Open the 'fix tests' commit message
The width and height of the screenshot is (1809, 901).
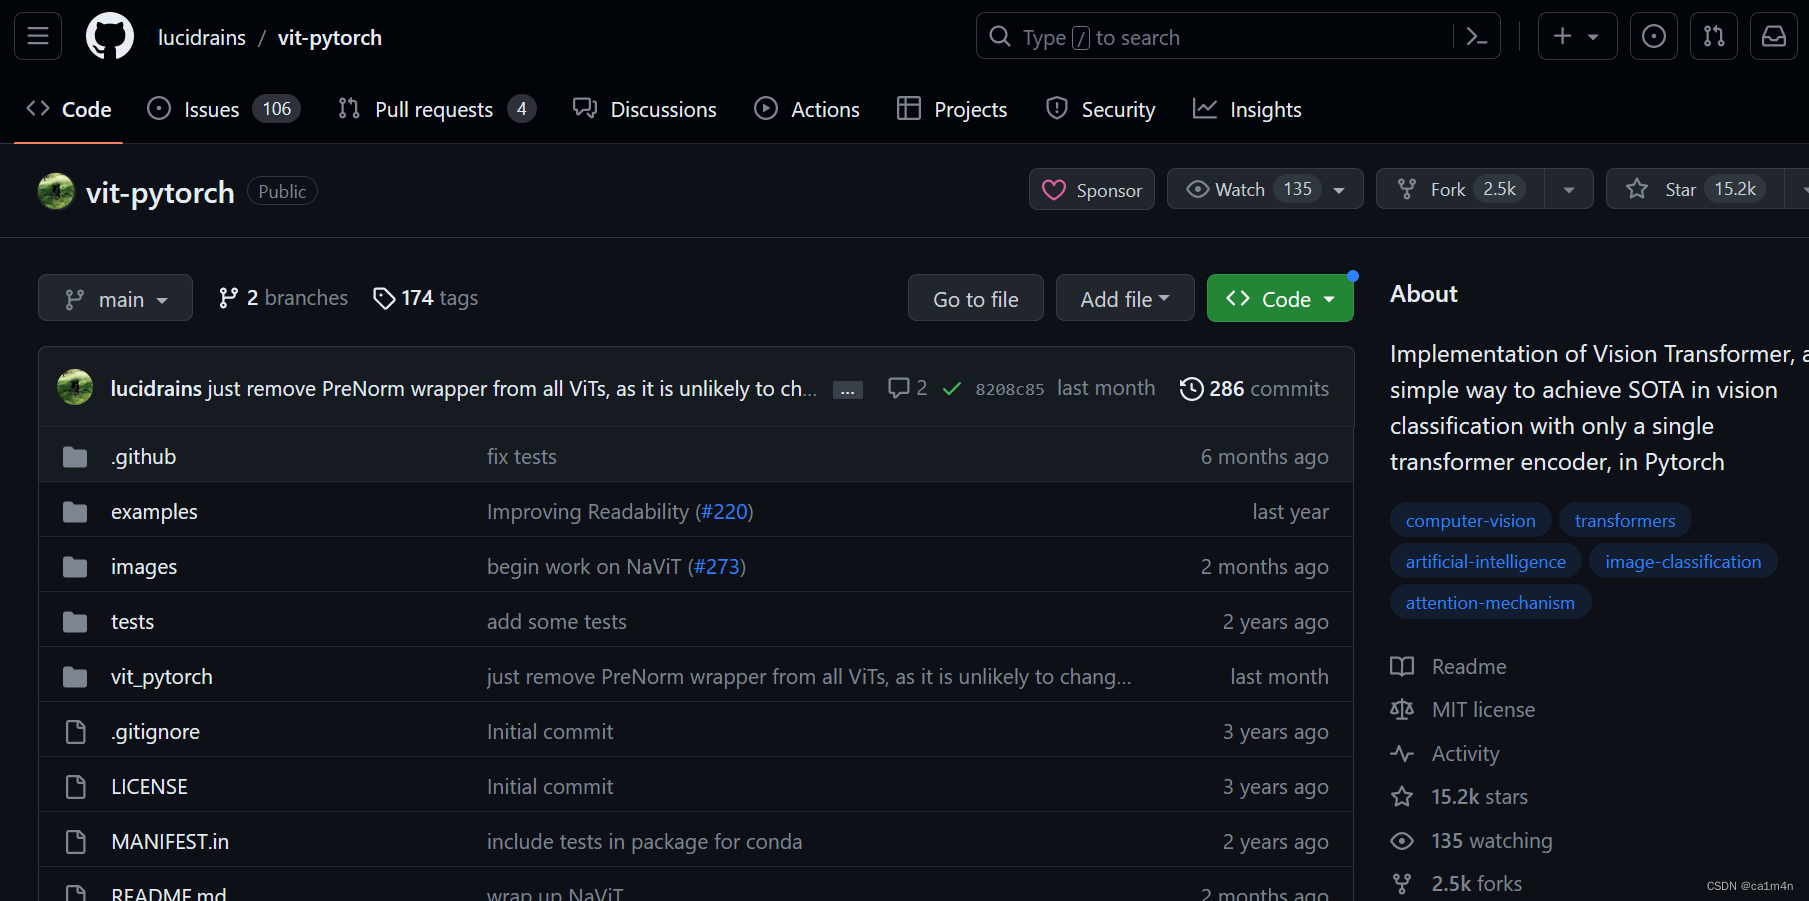(522, 457)
